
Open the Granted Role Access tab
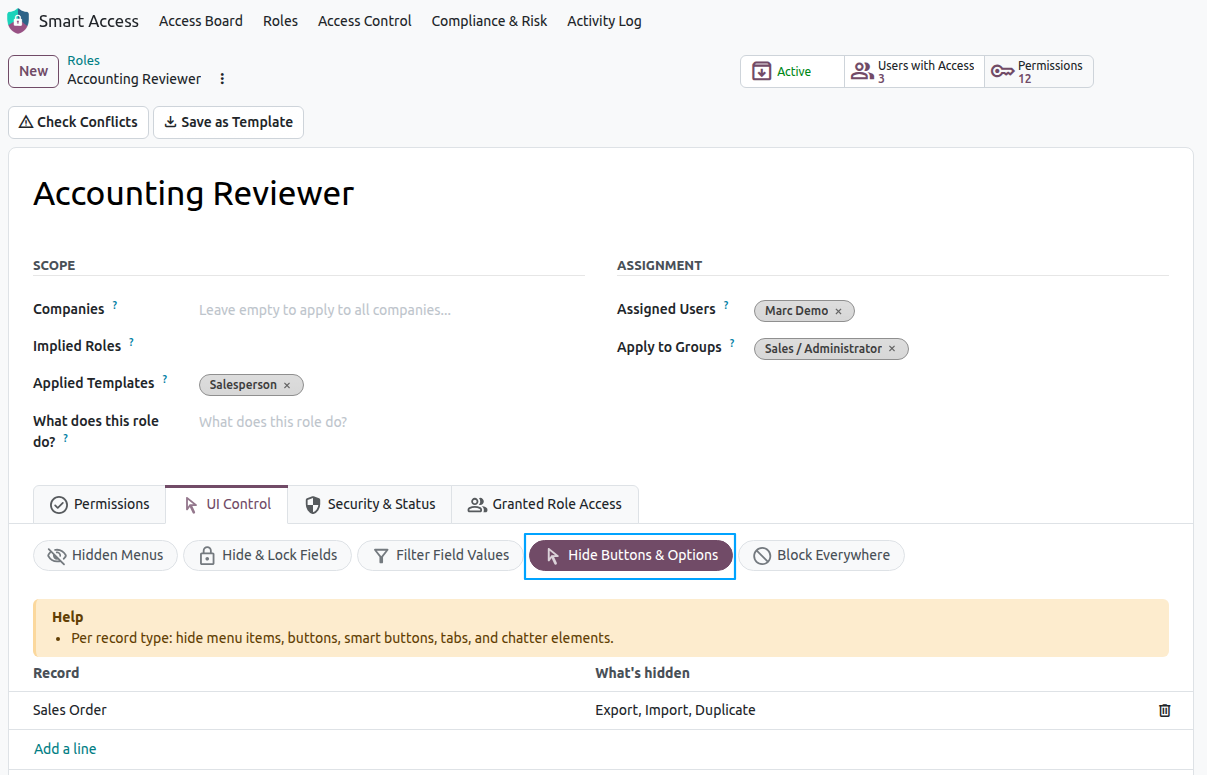[x=545, y=504]
